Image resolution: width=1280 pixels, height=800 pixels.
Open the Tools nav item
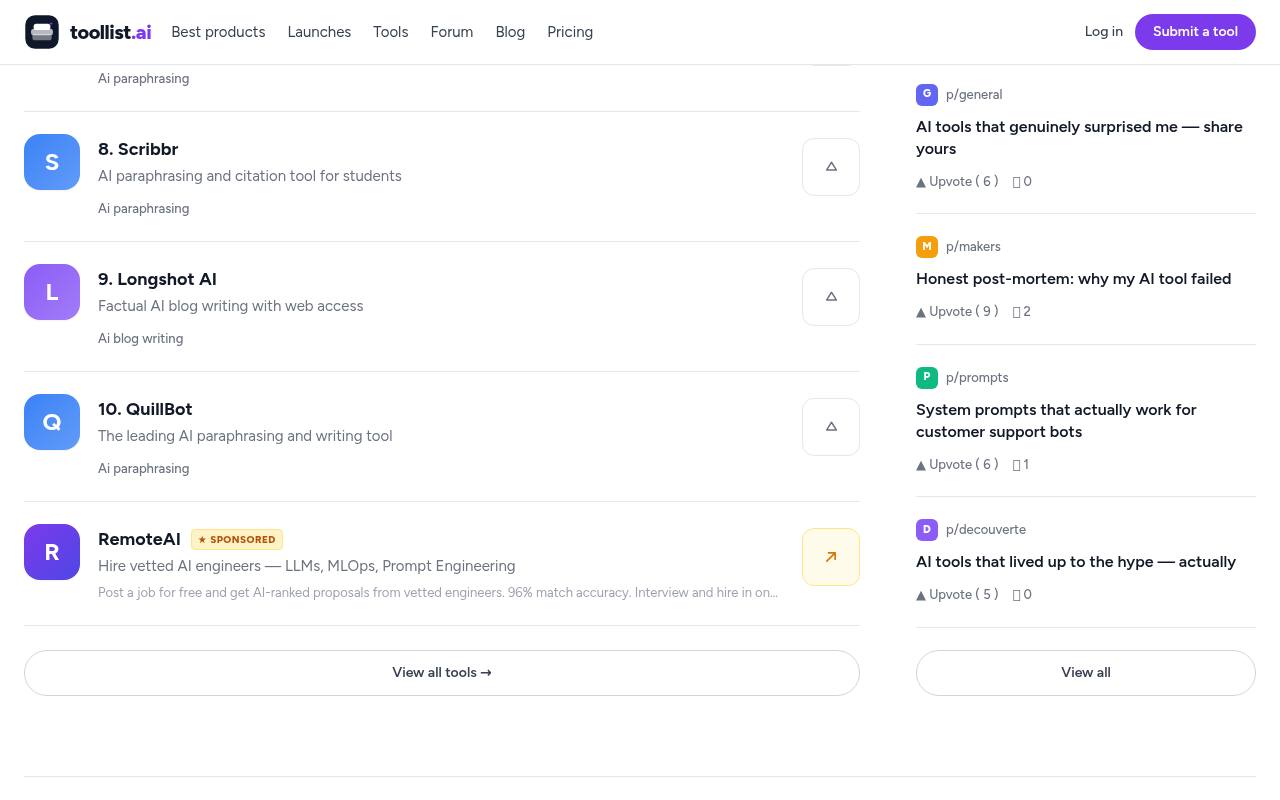pos(390,32)
